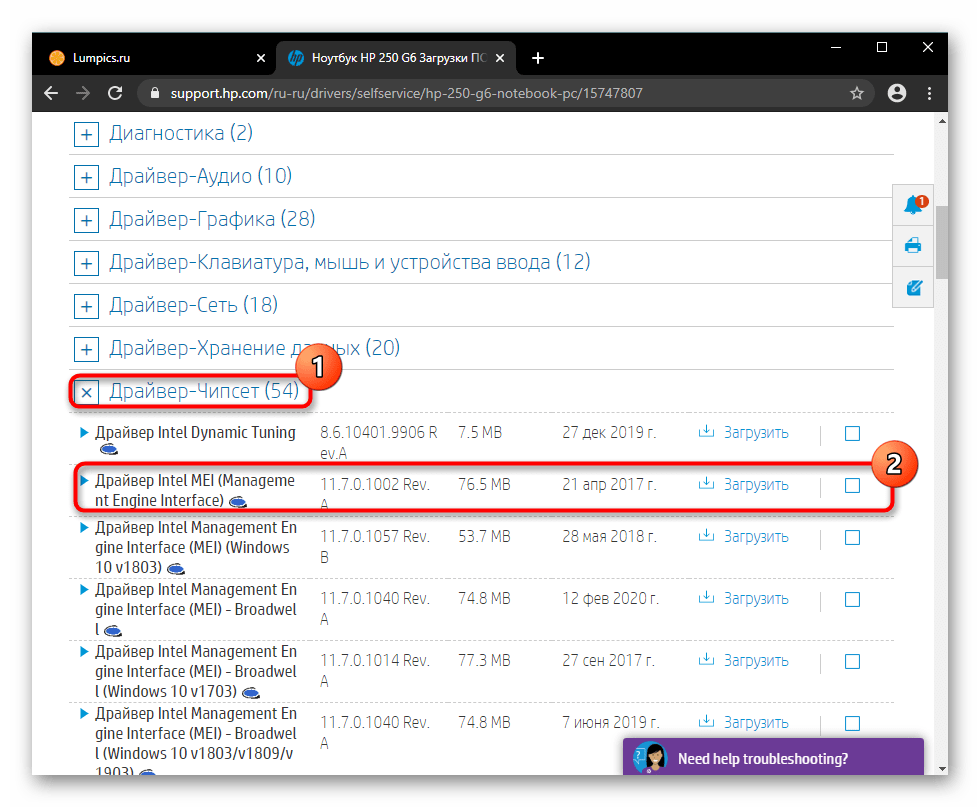View site security lock info
980x807 pixels.
(x=155, y=93)
